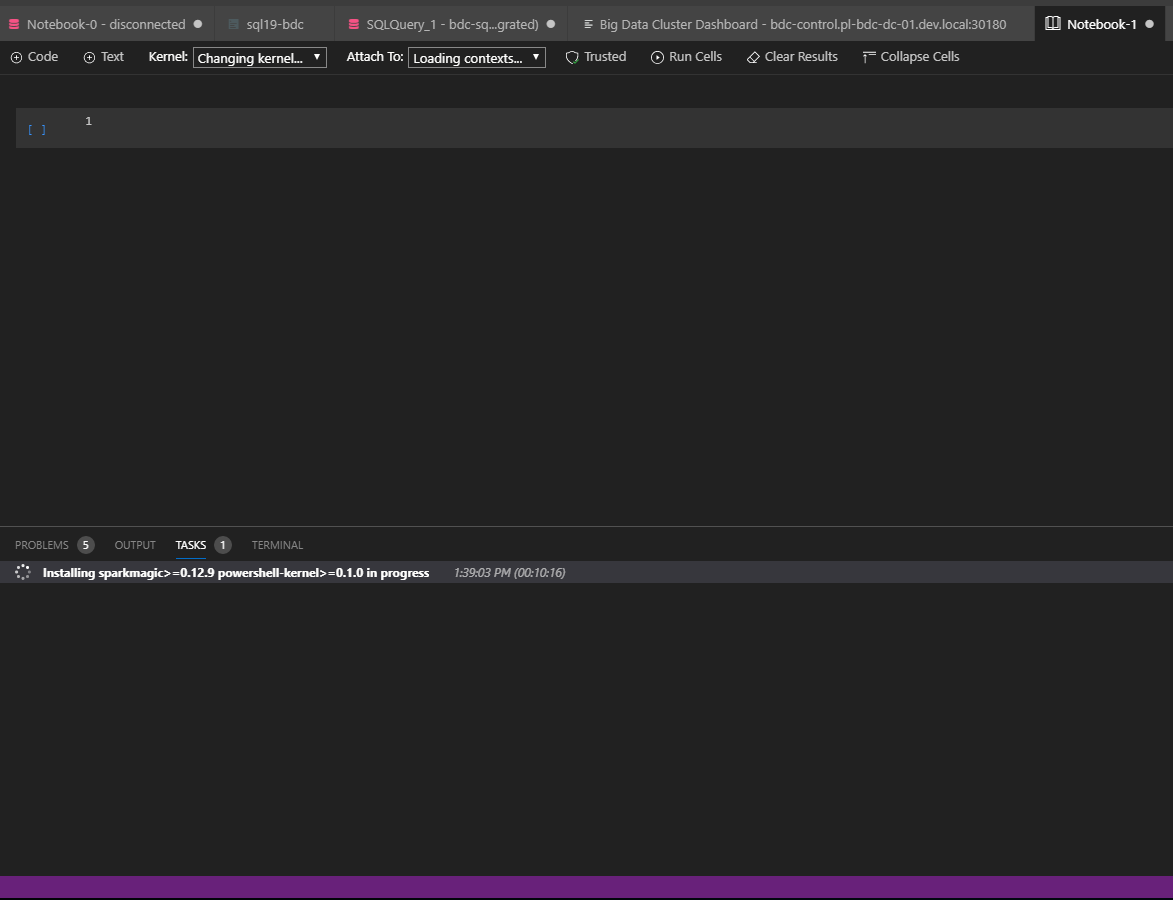Run all notebook cells
Image resolution: width=1173 pixels, height=900 pixels.
(686, 57)
